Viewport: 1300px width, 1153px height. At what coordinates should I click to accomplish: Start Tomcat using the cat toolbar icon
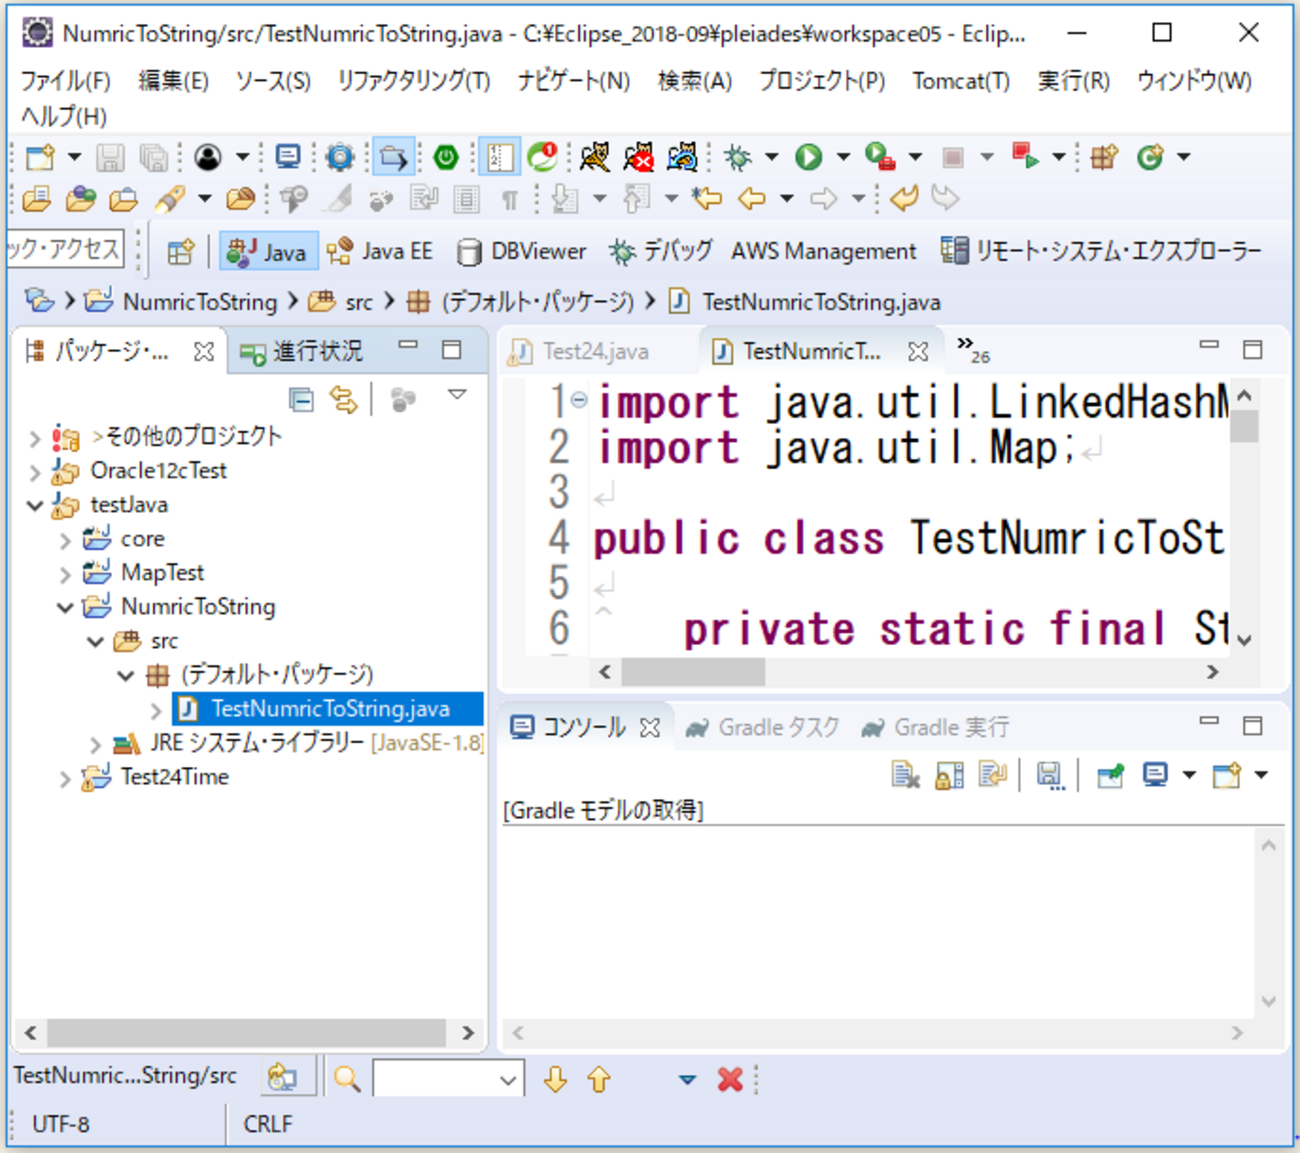click(x=594, y=157)
